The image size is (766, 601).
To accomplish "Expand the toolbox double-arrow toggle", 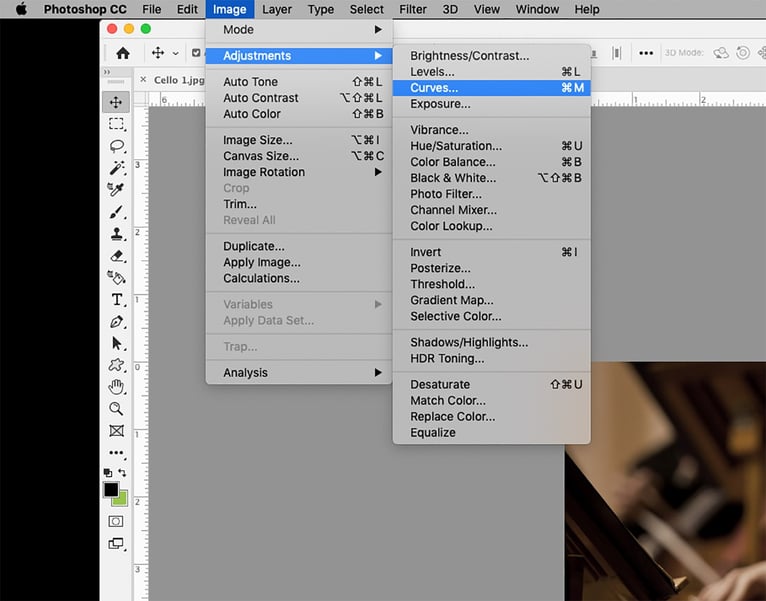I will [x=107, y=72].
